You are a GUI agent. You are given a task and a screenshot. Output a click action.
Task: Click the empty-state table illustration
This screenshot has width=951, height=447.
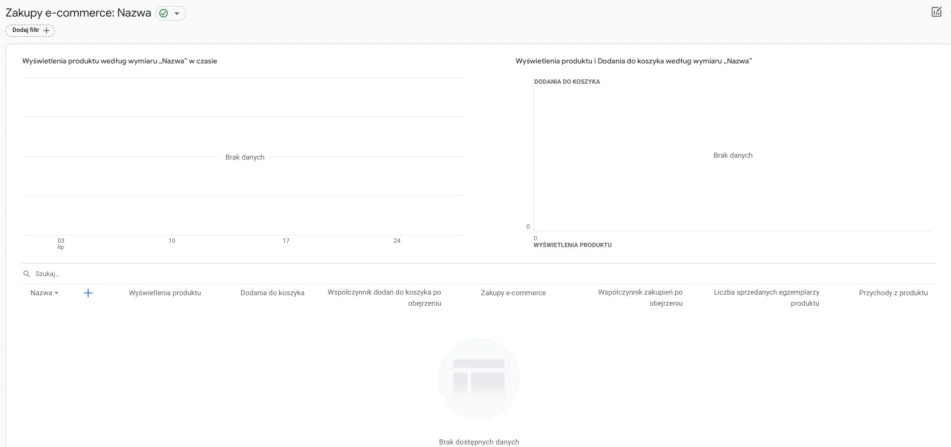[478, 379]
